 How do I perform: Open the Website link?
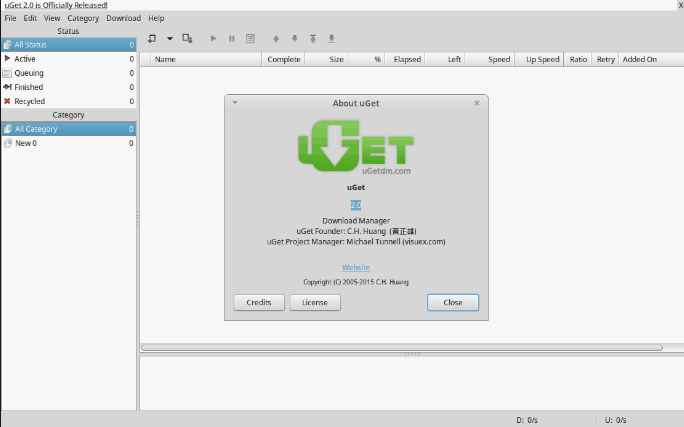pyautogui.click(x=356, y=267)
